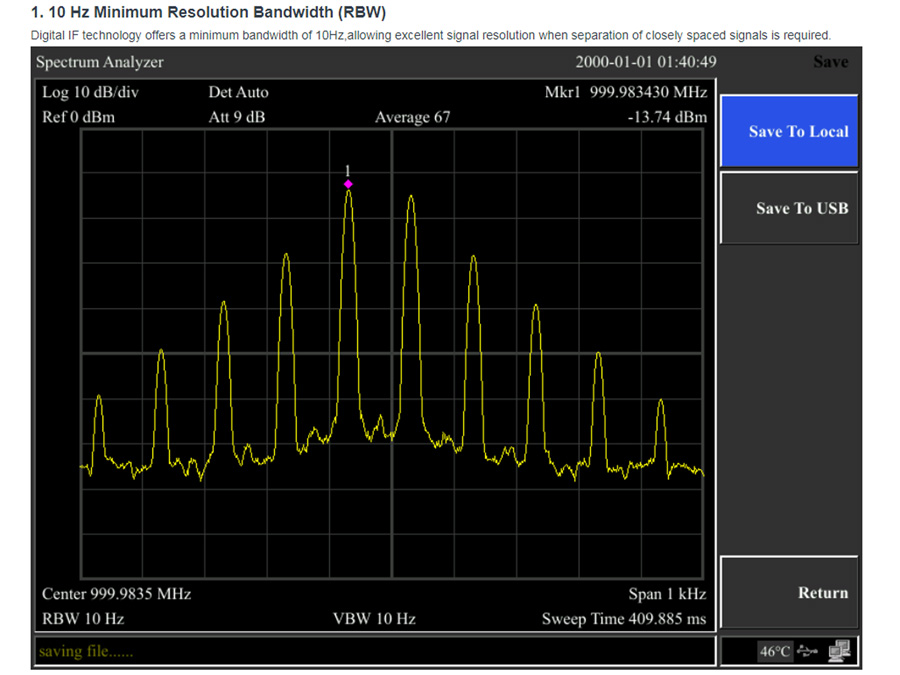Viewport: 900px width, 675px height.
Task: Select the Save menu header
Action: point(831,61)
